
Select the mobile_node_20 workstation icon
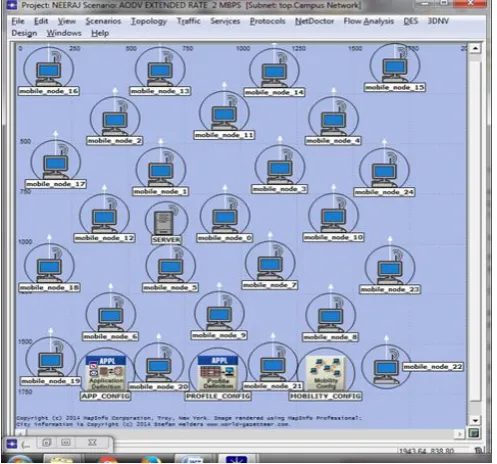[158, 369]
